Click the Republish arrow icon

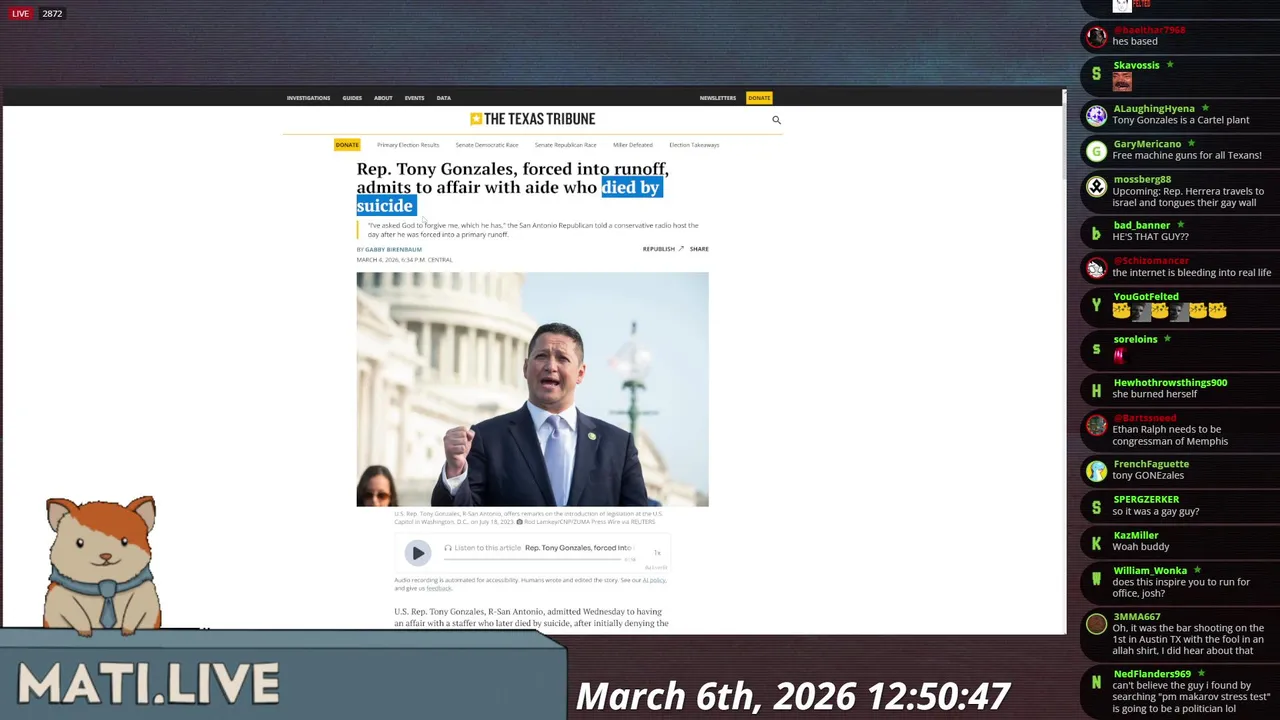681,249
